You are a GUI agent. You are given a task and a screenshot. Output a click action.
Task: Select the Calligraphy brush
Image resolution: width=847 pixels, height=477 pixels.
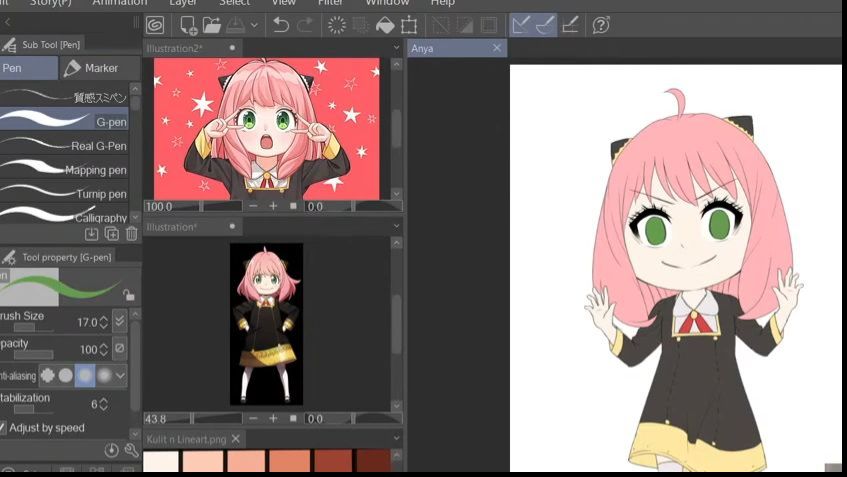(64, 216)
